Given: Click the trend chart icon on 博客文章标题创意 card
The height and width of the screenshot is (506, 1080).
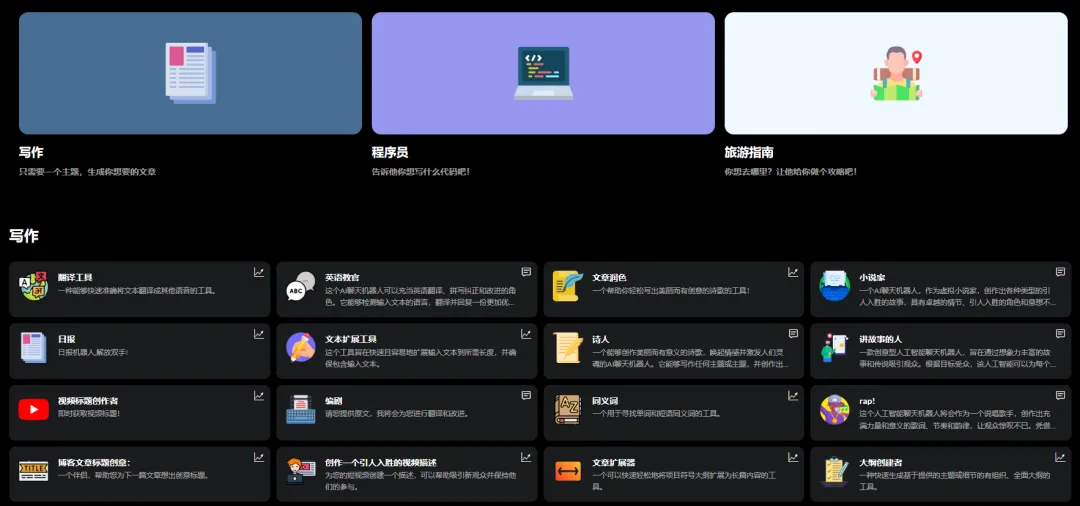Looking at the screenshot, I should [x=259, y=457].
